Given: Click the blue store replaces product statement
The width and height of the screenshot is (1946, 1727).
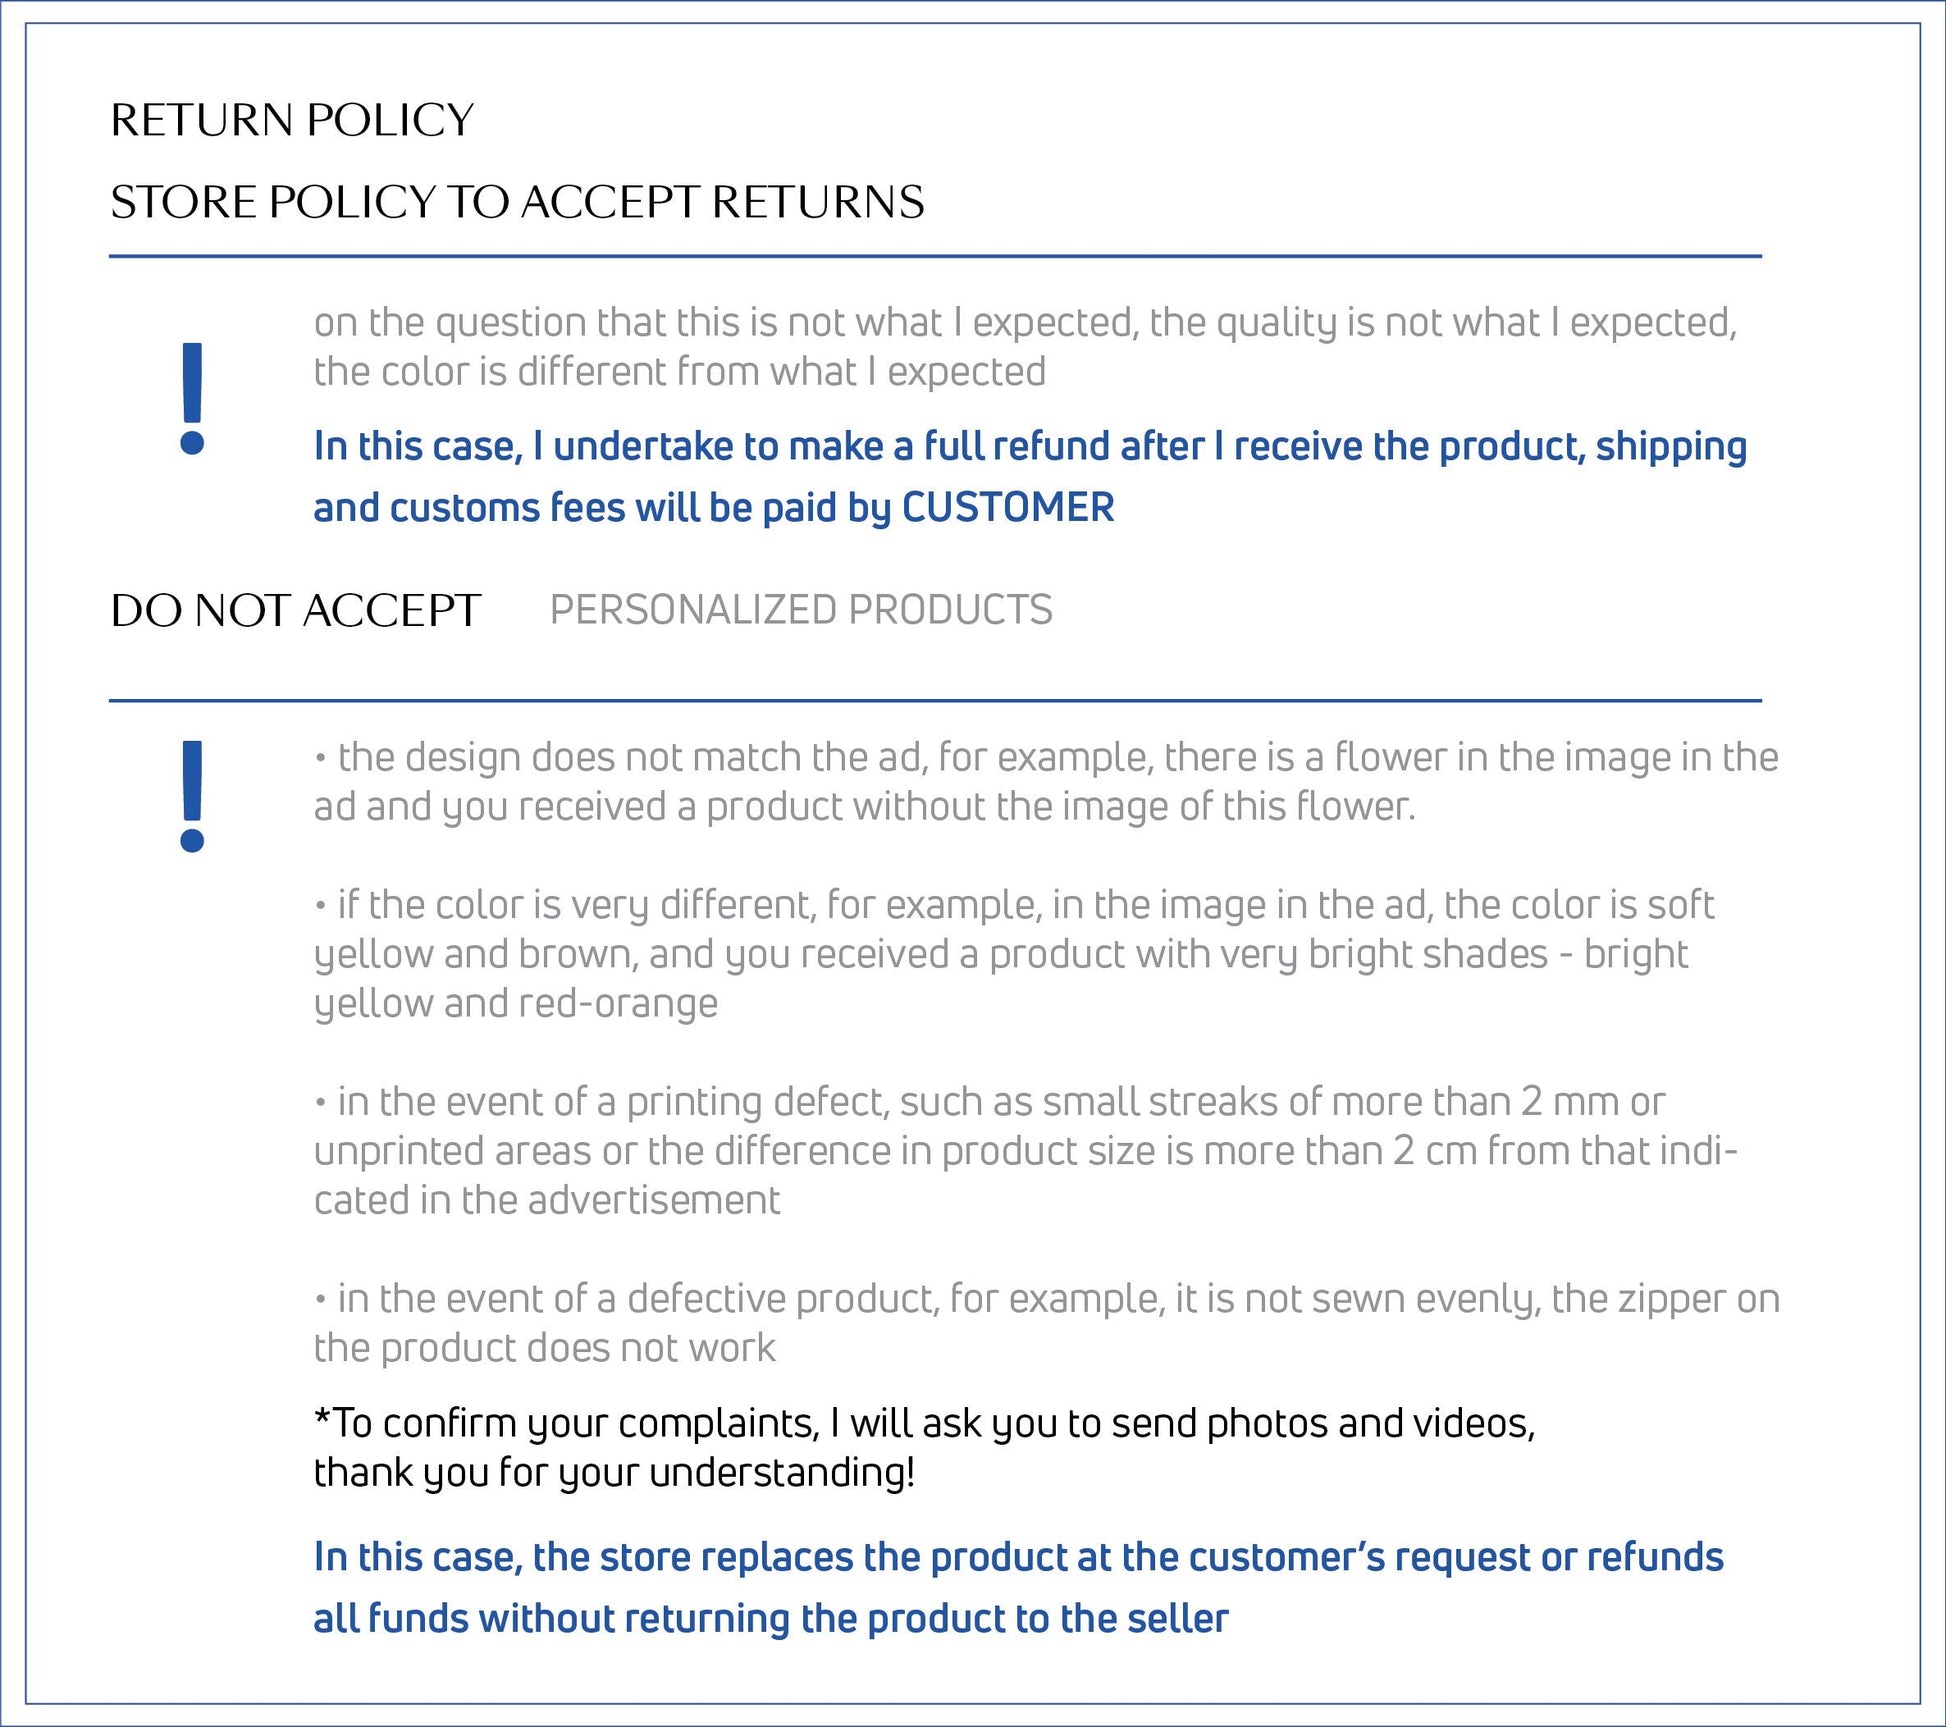Looking at the screenshot, I should [1018, 1558].
